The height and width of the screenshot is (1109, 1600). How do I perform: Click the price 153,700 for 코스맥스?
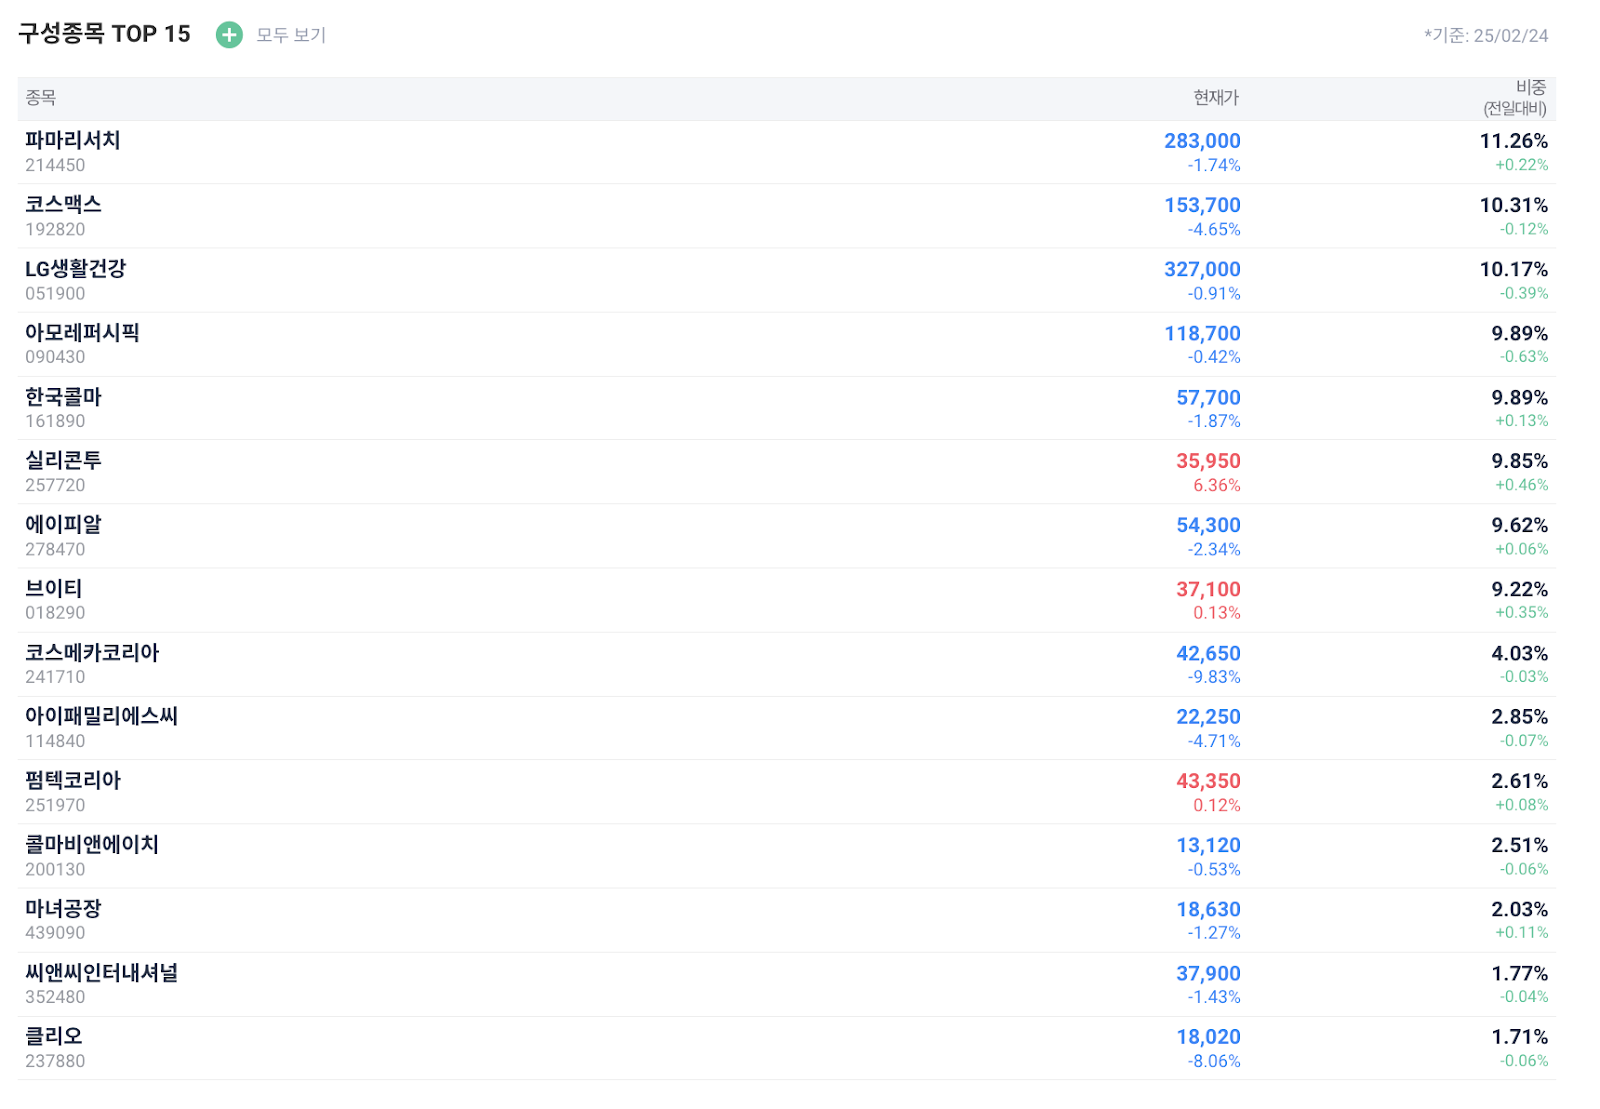[x=1202, y=205]
